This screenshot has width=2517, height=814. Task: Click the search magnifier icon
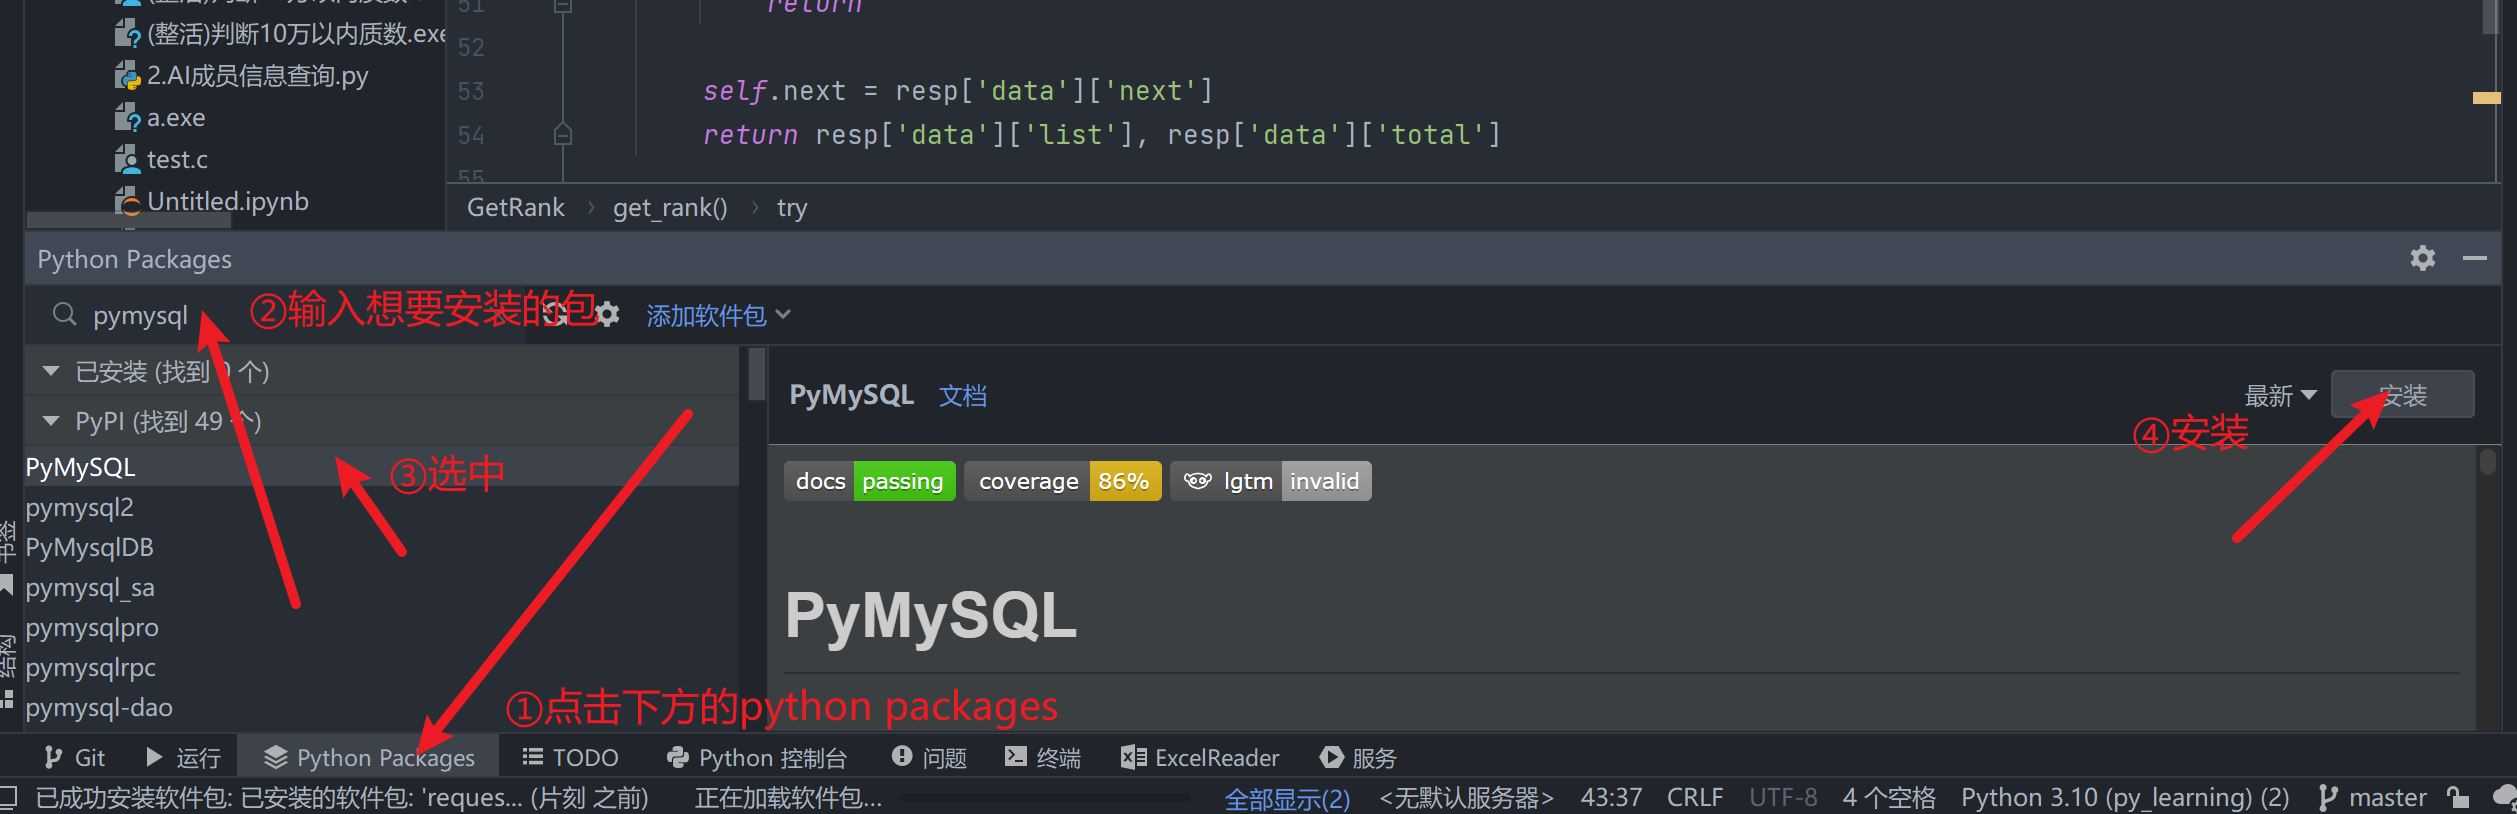click(x=64, y=314)
